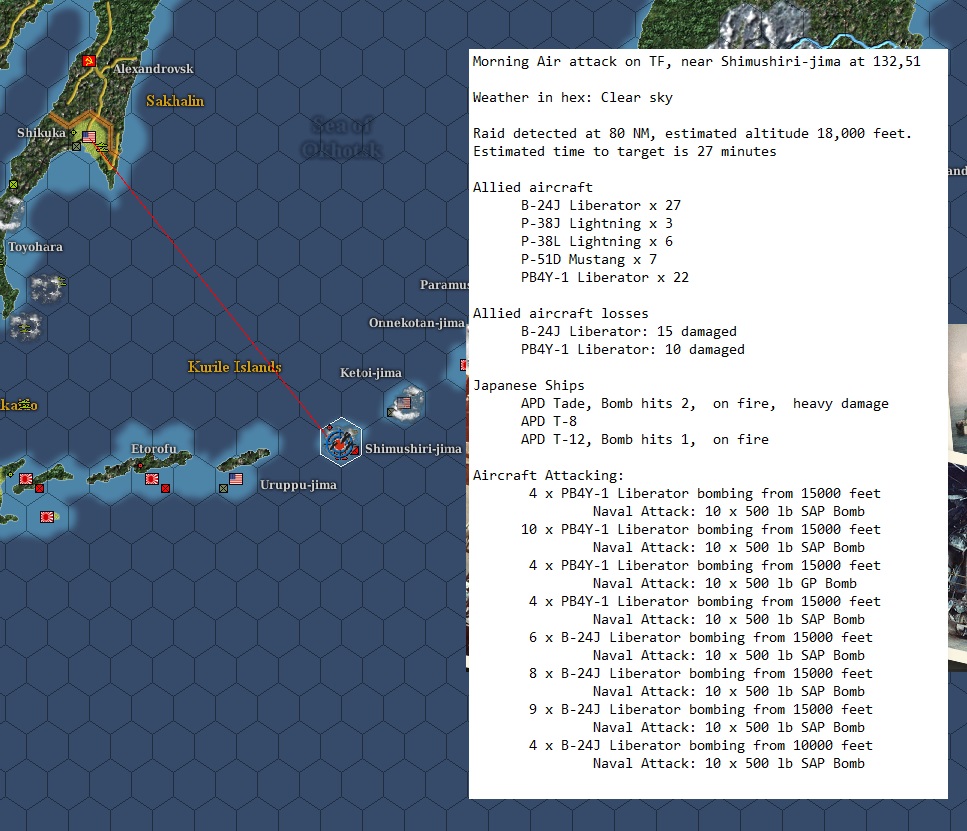Viewport: 967px width, 831px height.
Task: Click the 'Morning Air attack on TF' report heading
Action: click(x=696, y=62)
